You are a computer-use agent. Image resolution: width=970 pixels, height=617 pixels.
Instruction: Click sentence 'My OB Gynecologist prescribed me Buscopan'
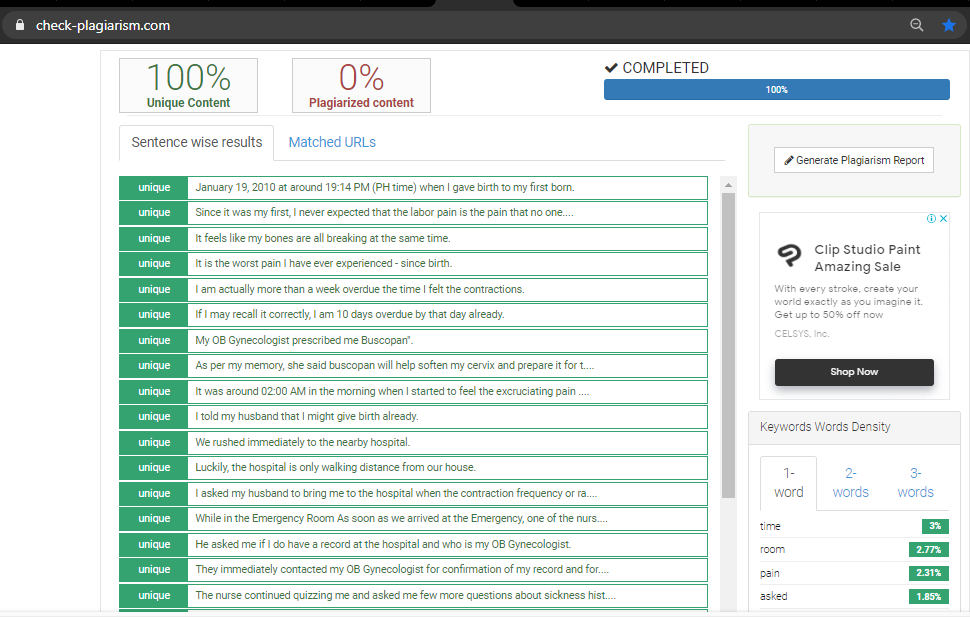click(x=304, y=340)
